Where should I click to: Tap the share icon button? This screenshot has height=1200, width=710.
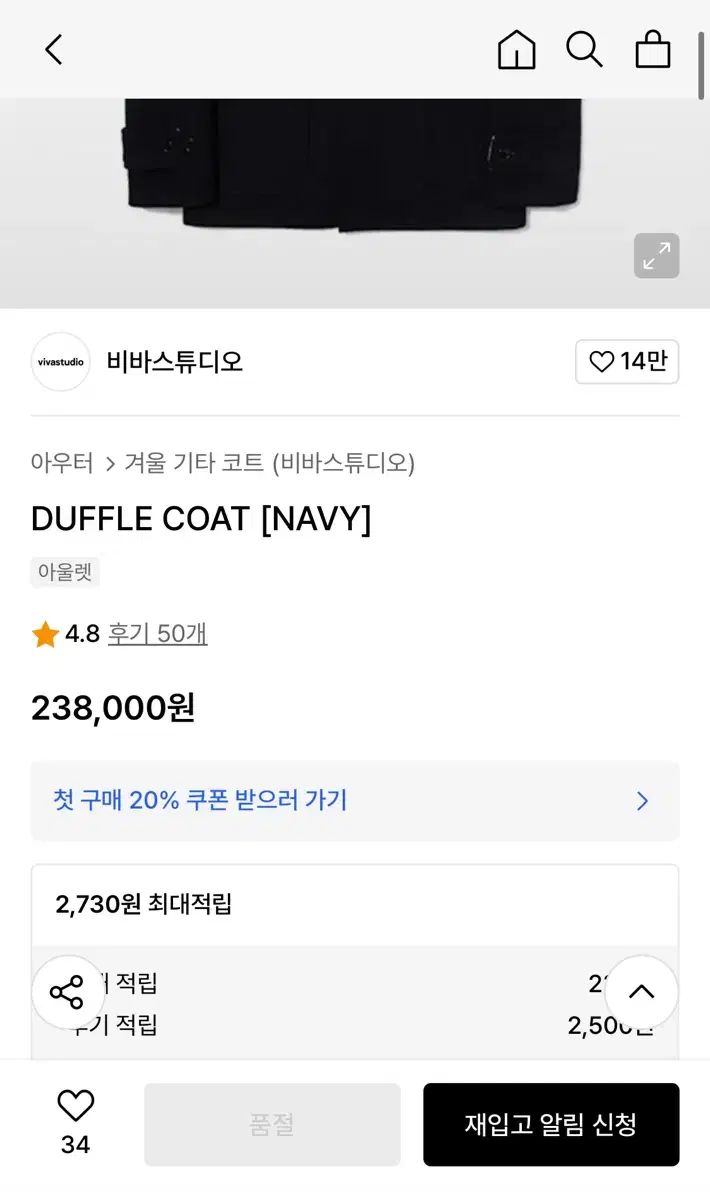pyautogui.click(x=68, y=993)
